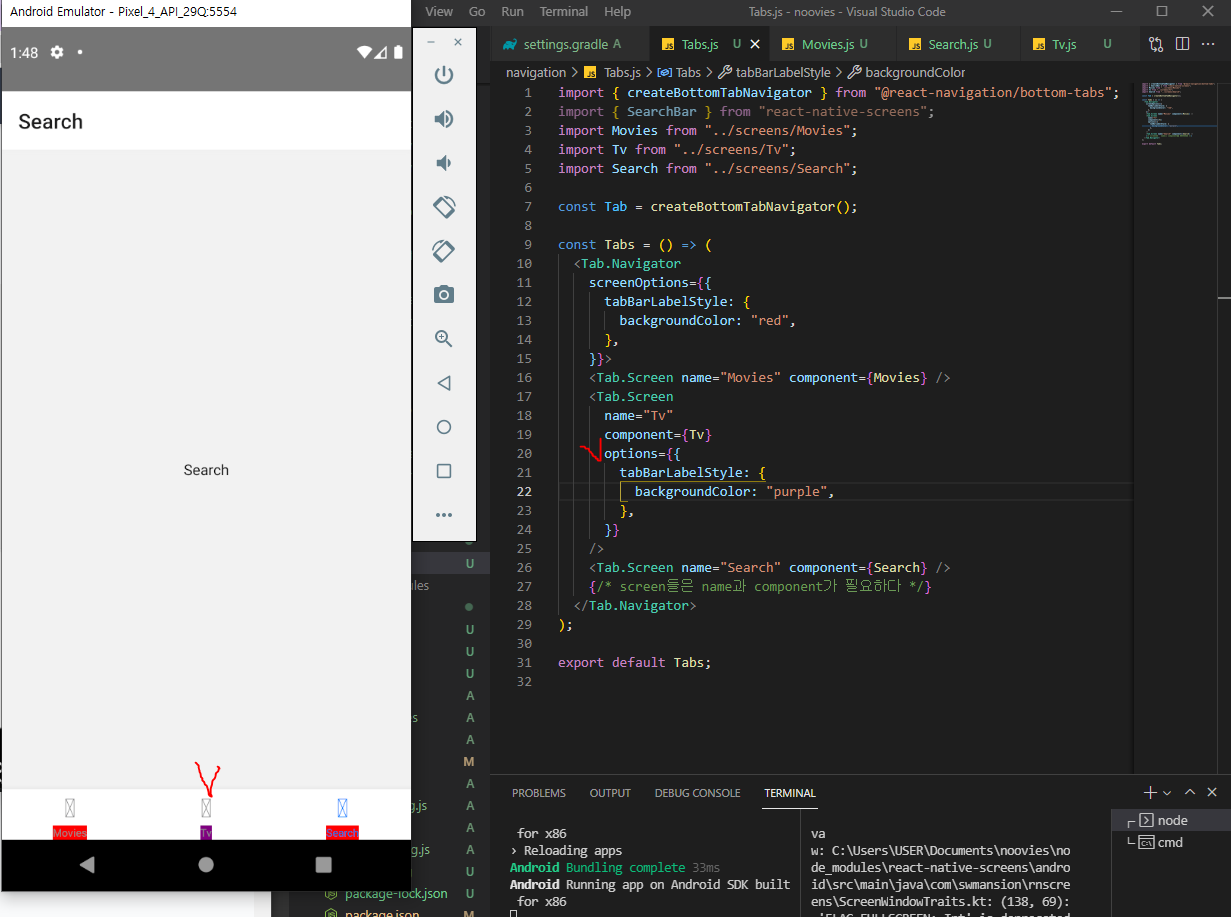Open the Go menu

pyautogui.click(x=477, y=11)
